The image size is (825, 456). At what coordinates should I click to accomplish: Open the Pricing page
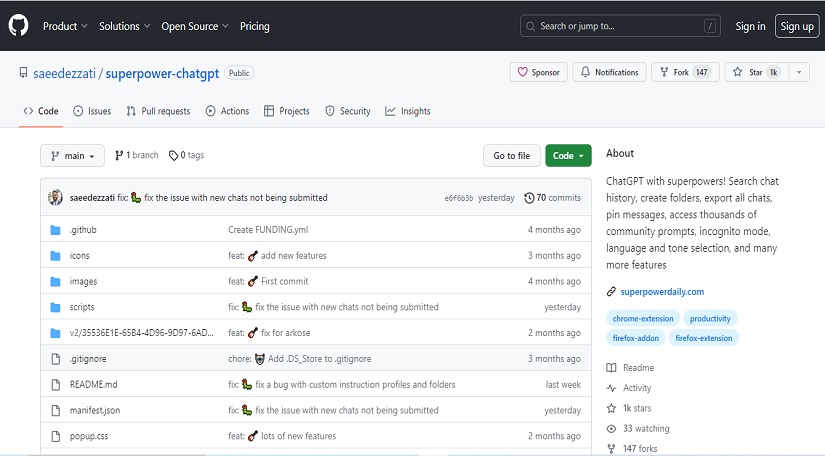[255, 26]
